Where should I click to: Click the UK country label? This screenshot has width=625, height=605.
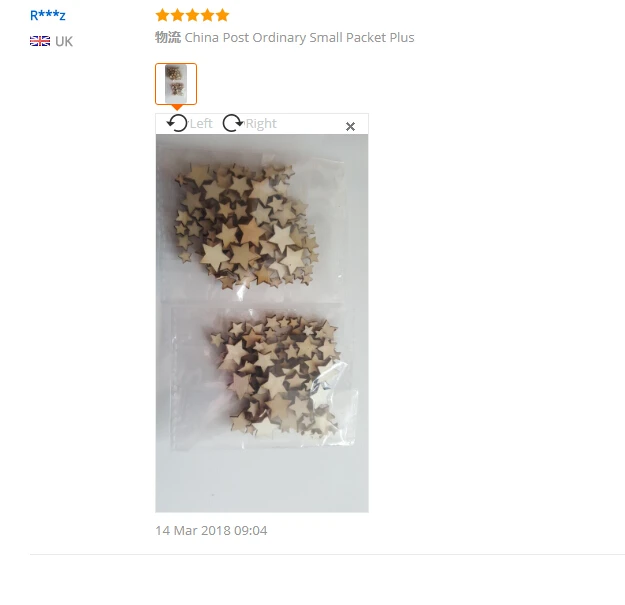tap(64, 41)
